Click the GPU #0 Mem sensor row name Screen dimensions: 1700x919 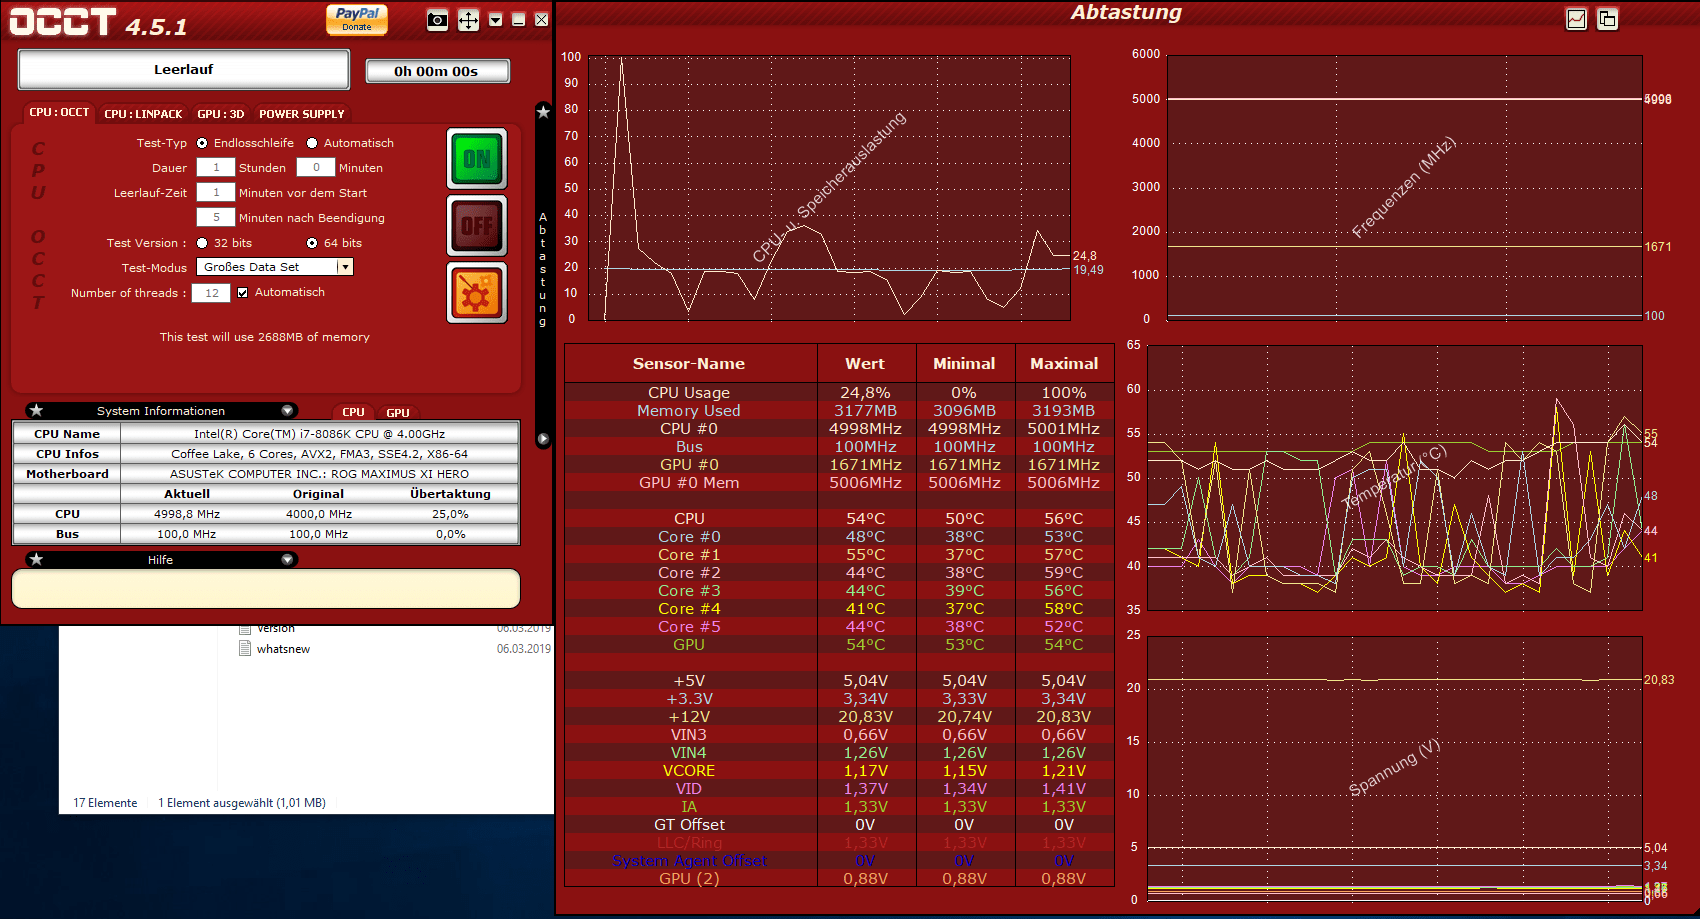(689, 483)
